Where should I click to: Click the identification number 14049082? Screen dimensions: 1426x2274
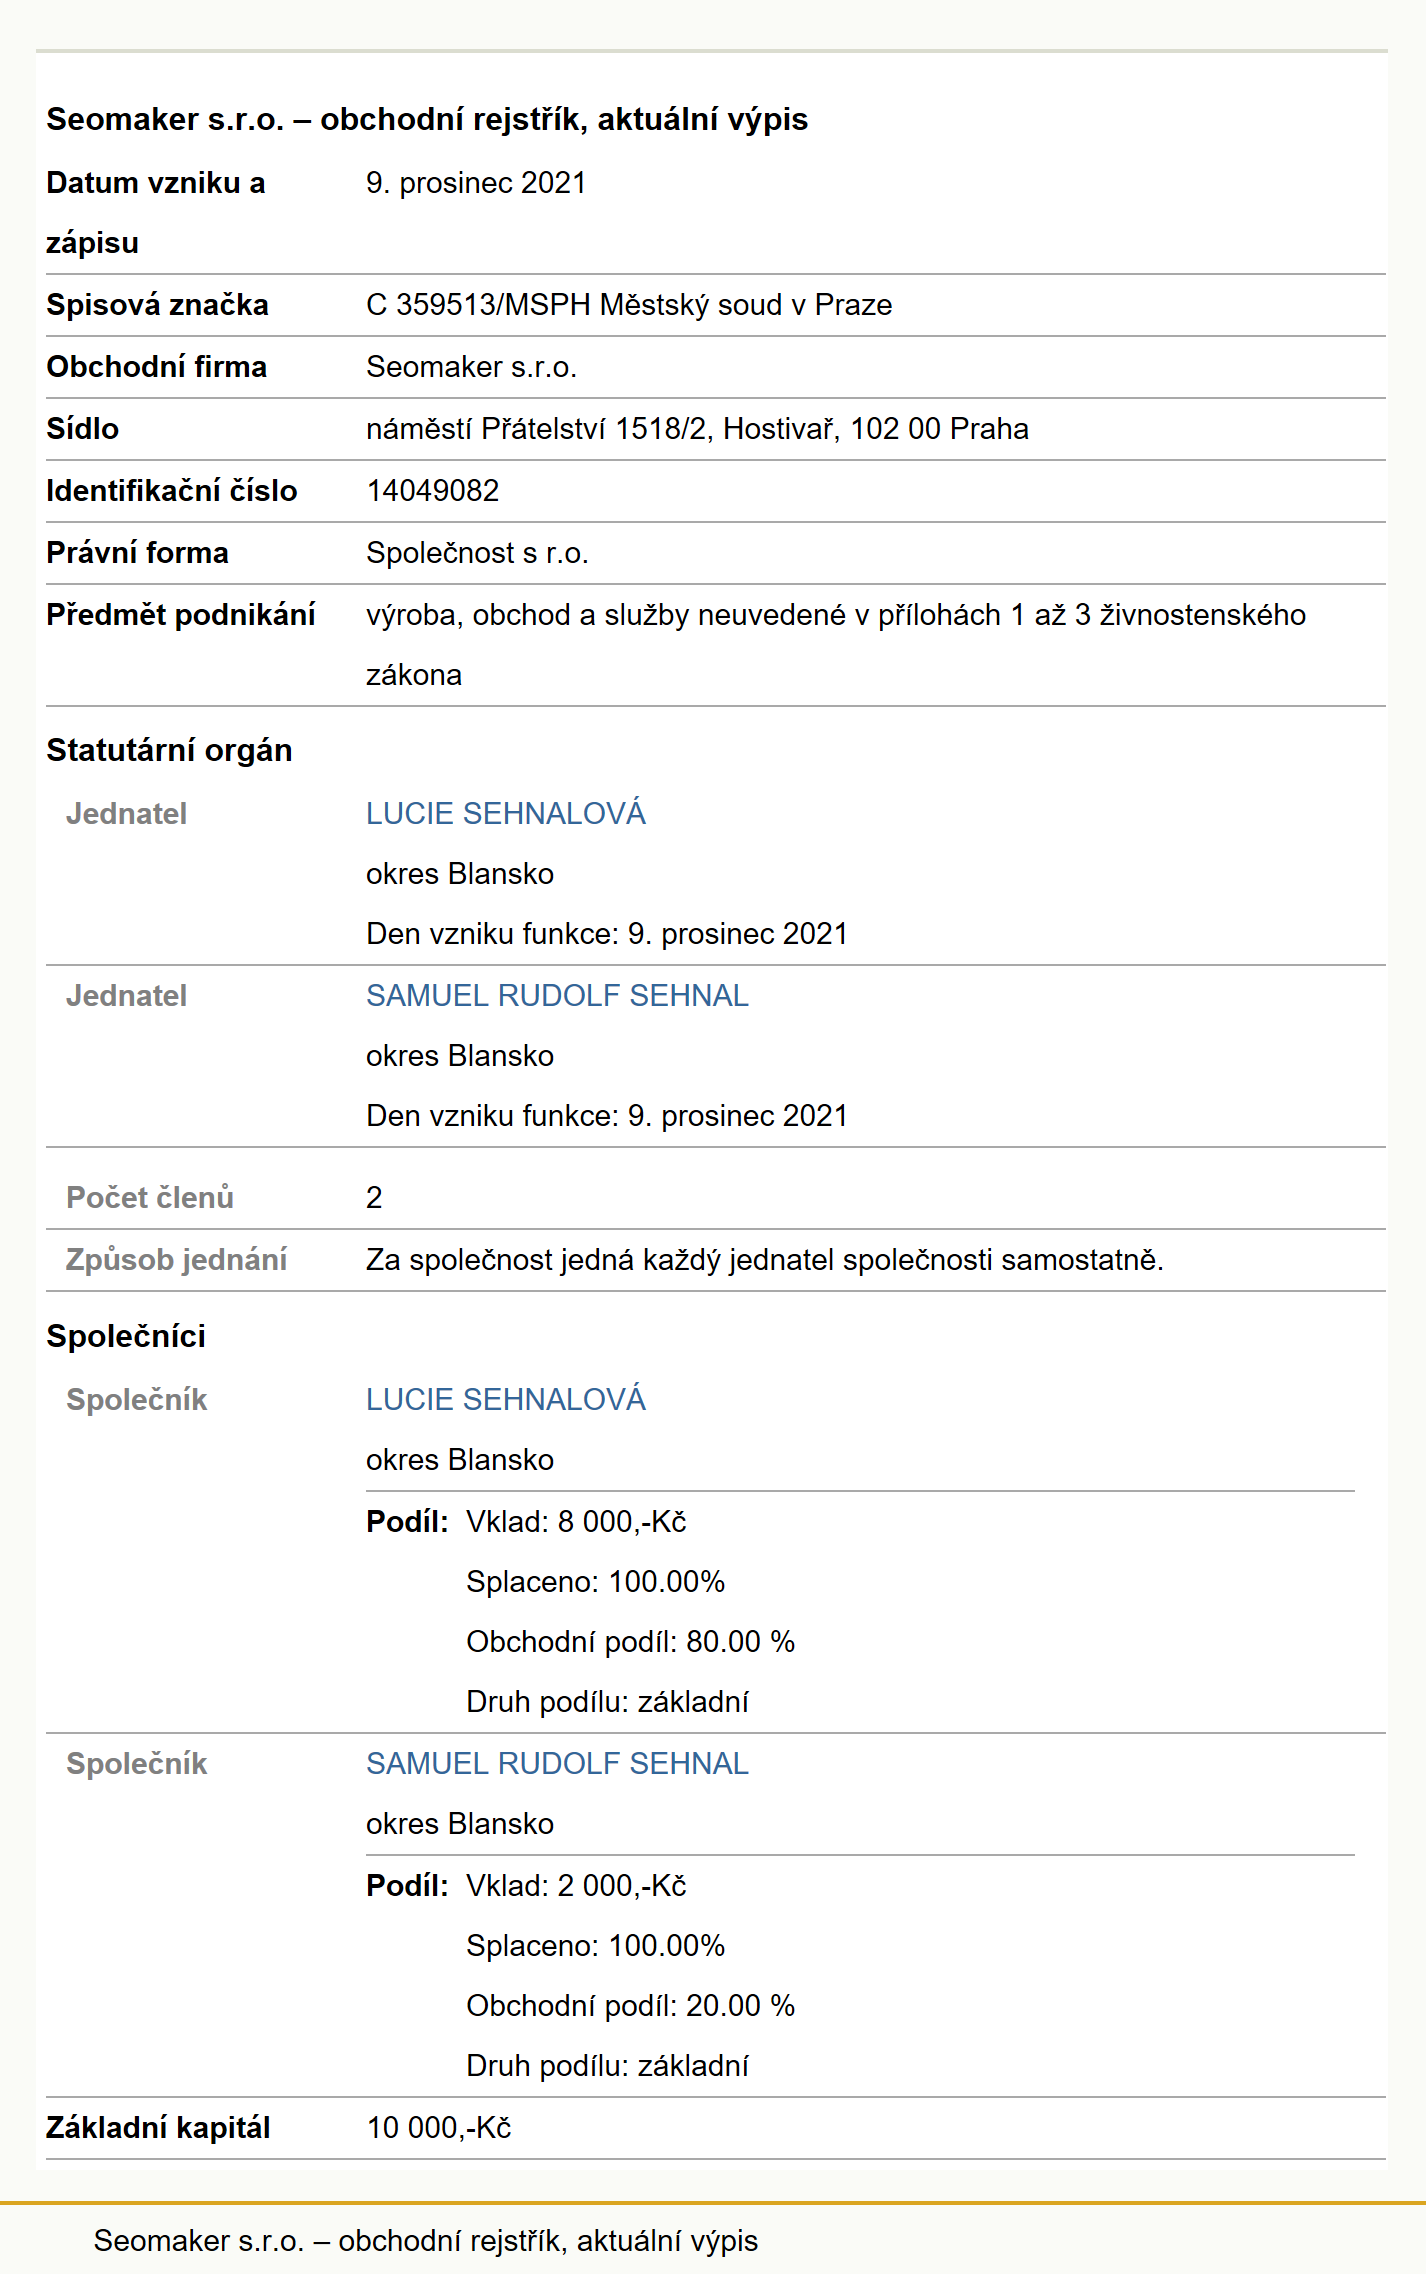pos(433,490)
